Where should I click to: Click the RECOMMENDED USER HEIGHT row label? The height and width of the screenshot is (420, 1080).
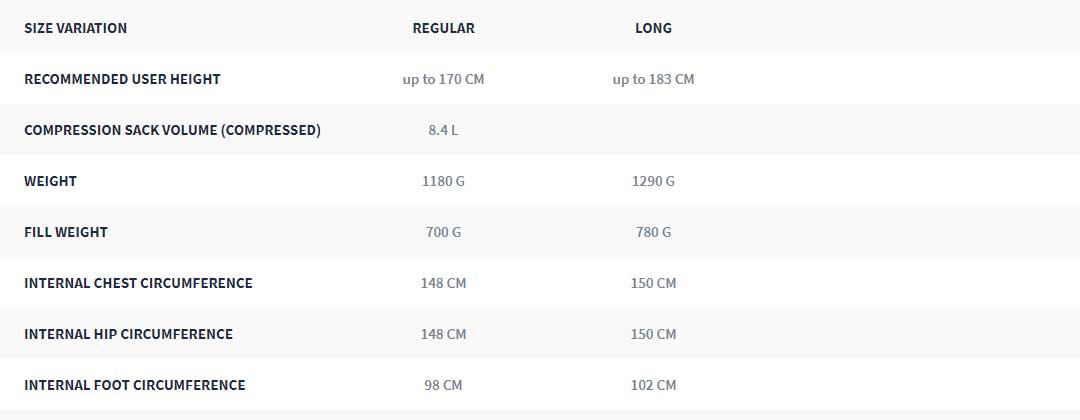[123, 79]
